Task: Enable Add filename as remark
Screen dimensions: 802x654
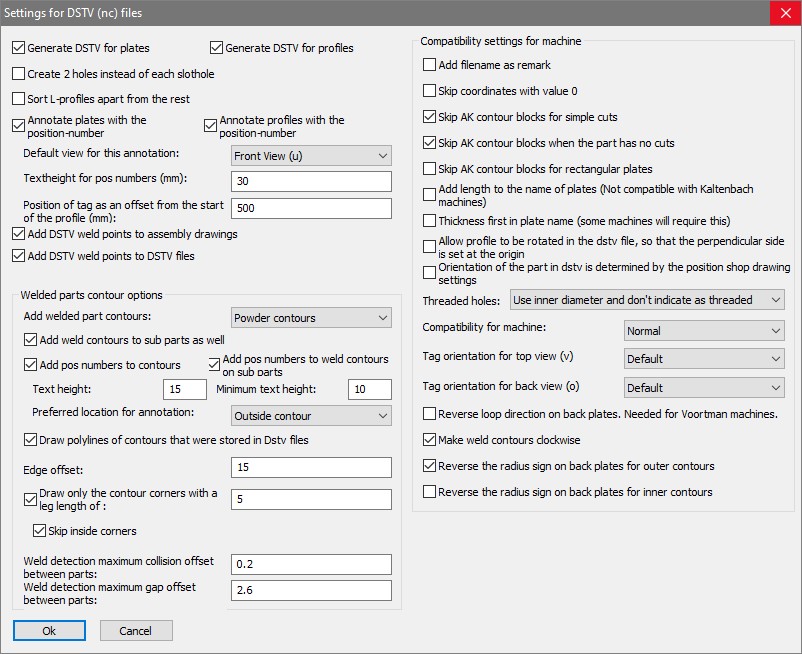Action: (429, 65)
